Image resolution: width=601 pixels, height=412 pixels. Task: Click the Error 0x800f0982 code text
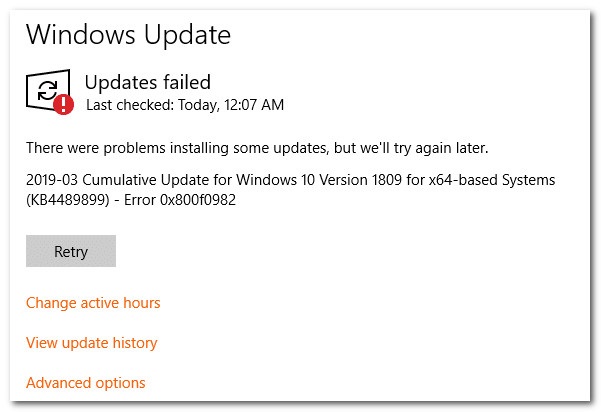tap(180, 200)
